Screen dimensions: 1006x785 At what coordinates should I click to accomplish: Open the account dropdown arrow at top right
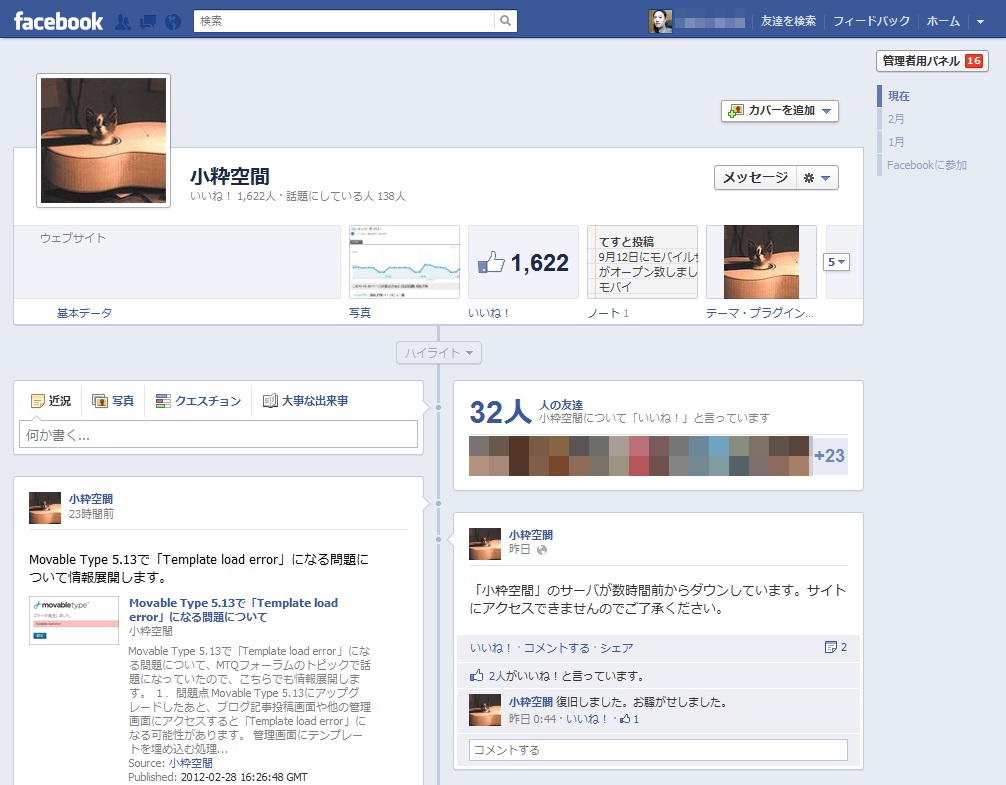click(x=980, y=22)
